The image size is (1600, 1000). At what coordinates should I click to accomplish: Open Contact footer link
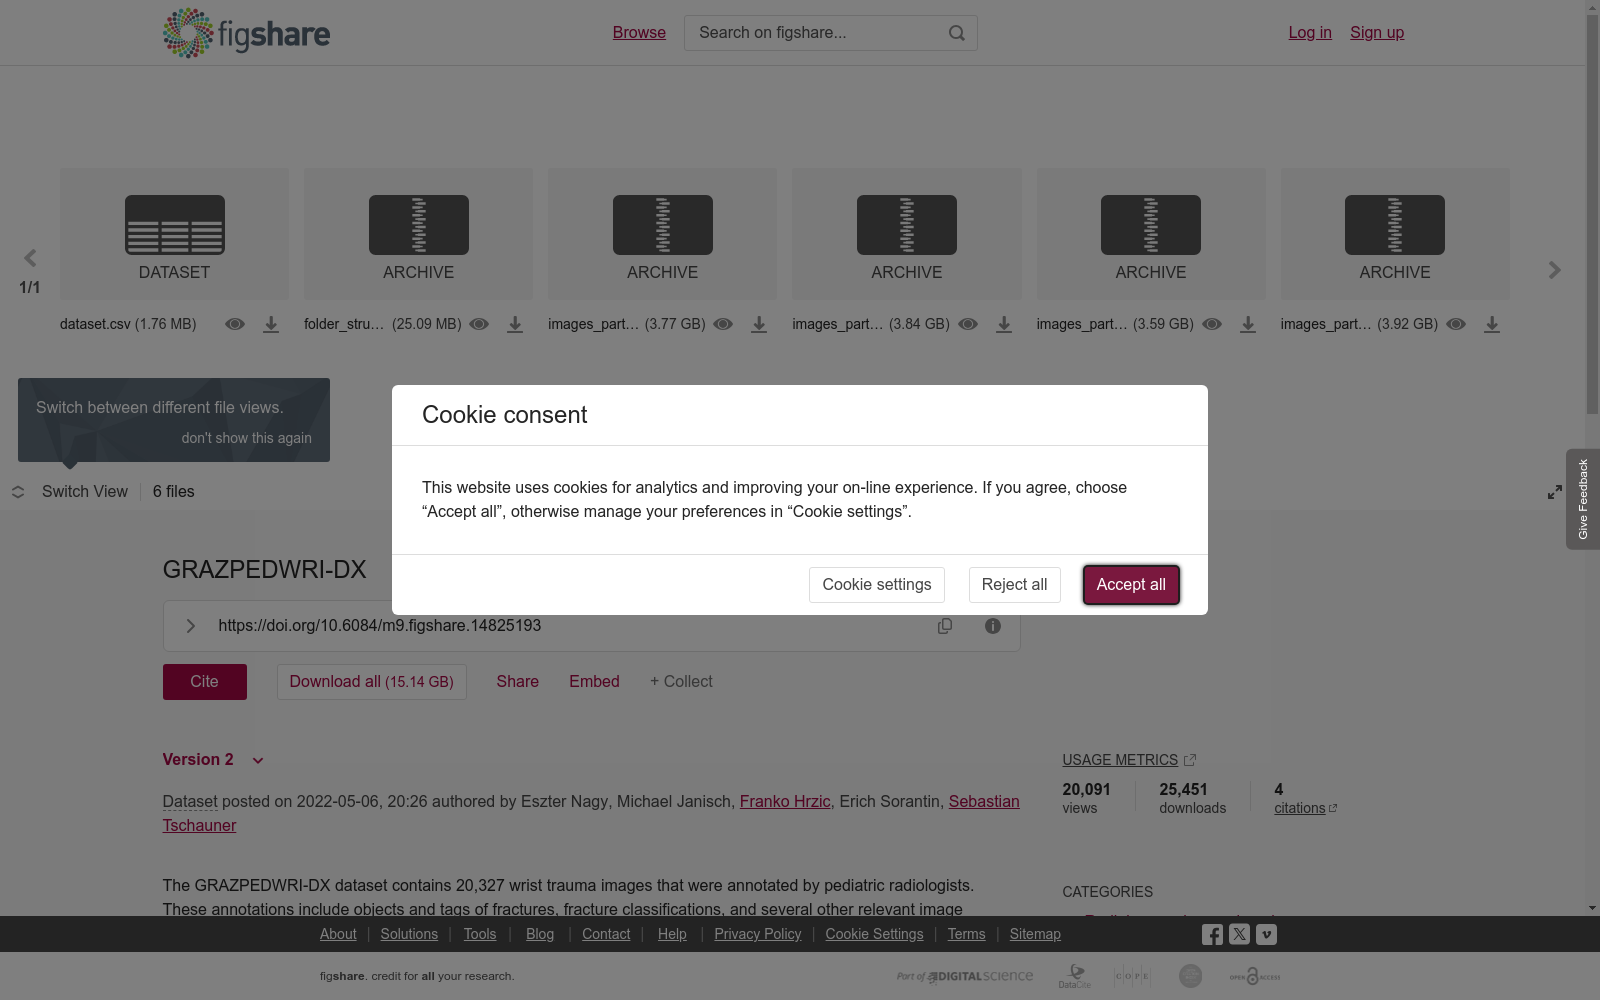(606, 934)
